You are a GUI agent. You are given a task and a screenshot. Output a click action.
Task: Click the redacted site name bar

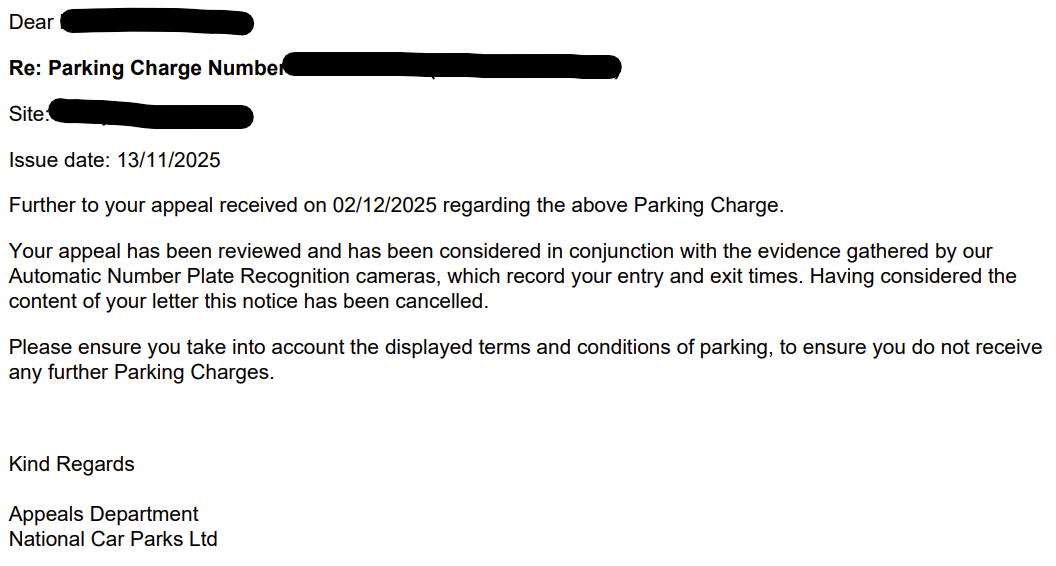(x=151, y=114)
